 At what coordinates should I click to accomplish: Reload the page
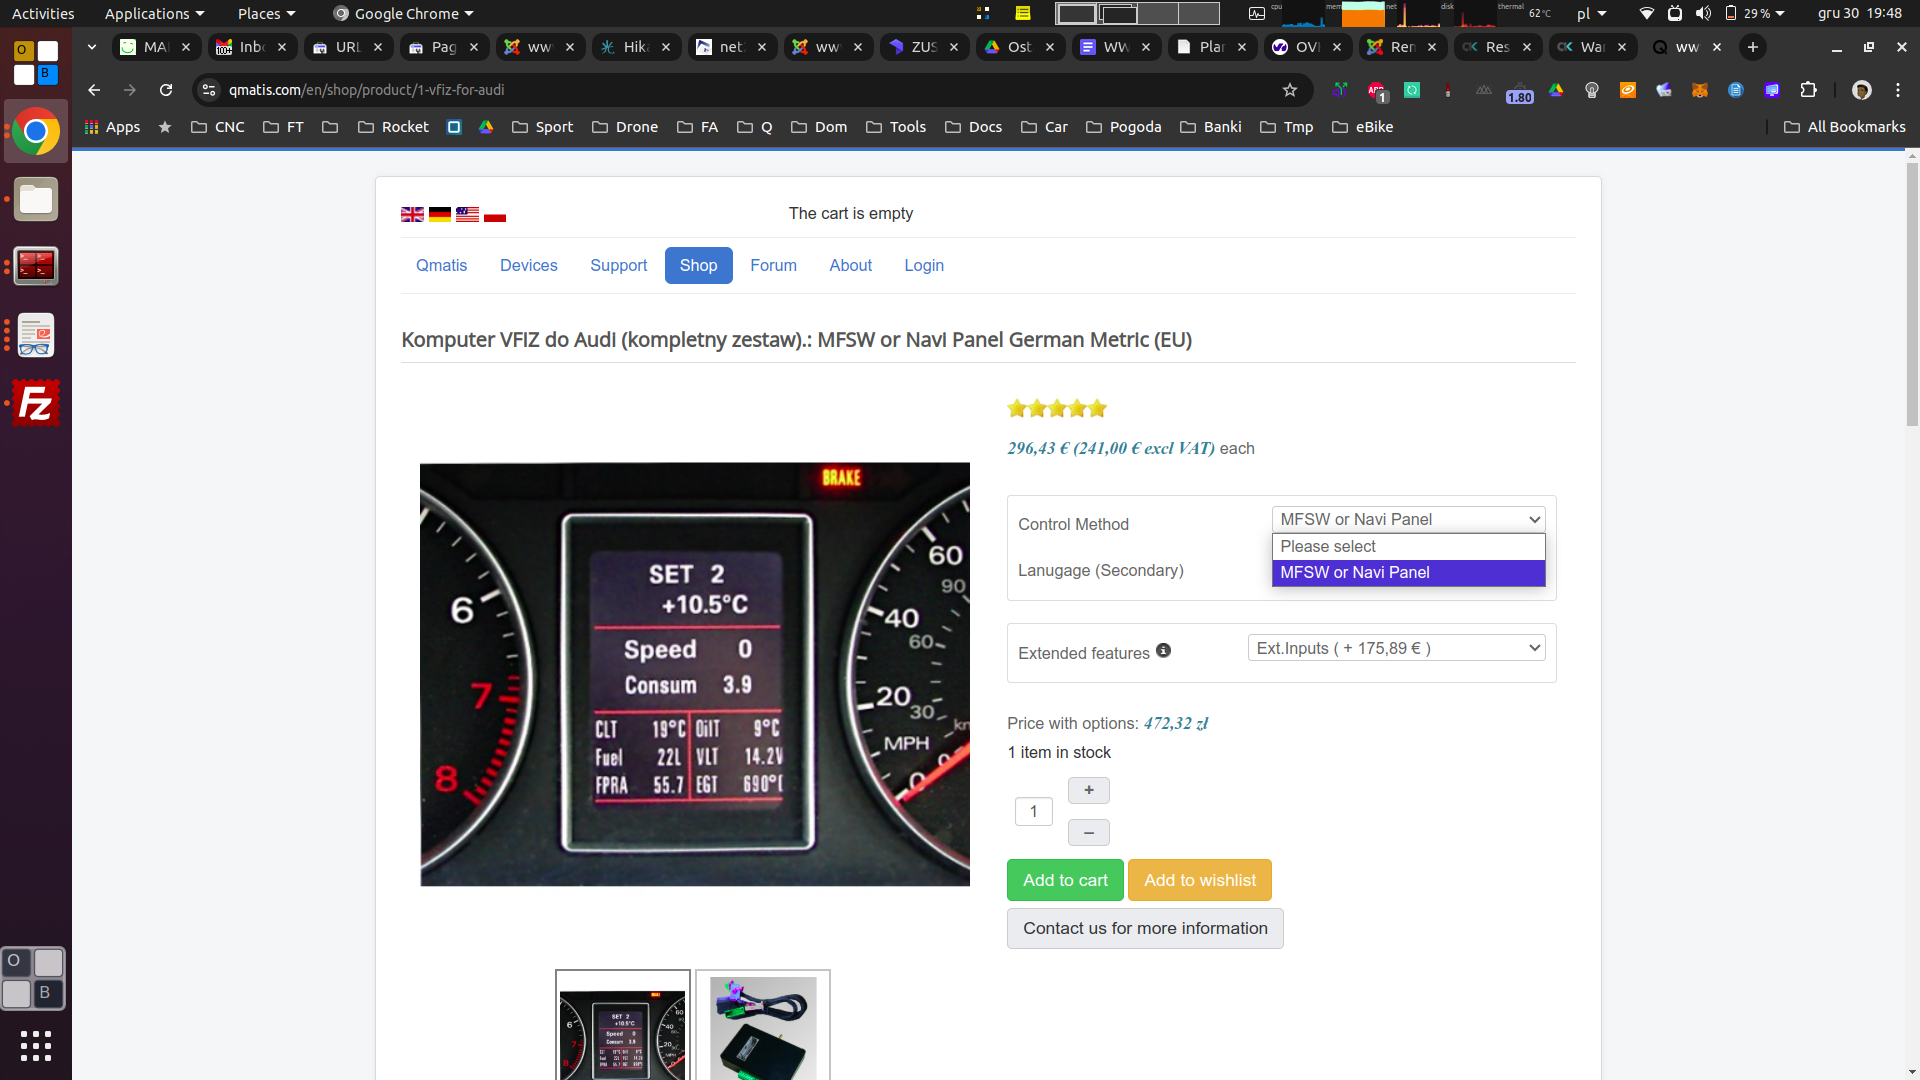(166, 90)
